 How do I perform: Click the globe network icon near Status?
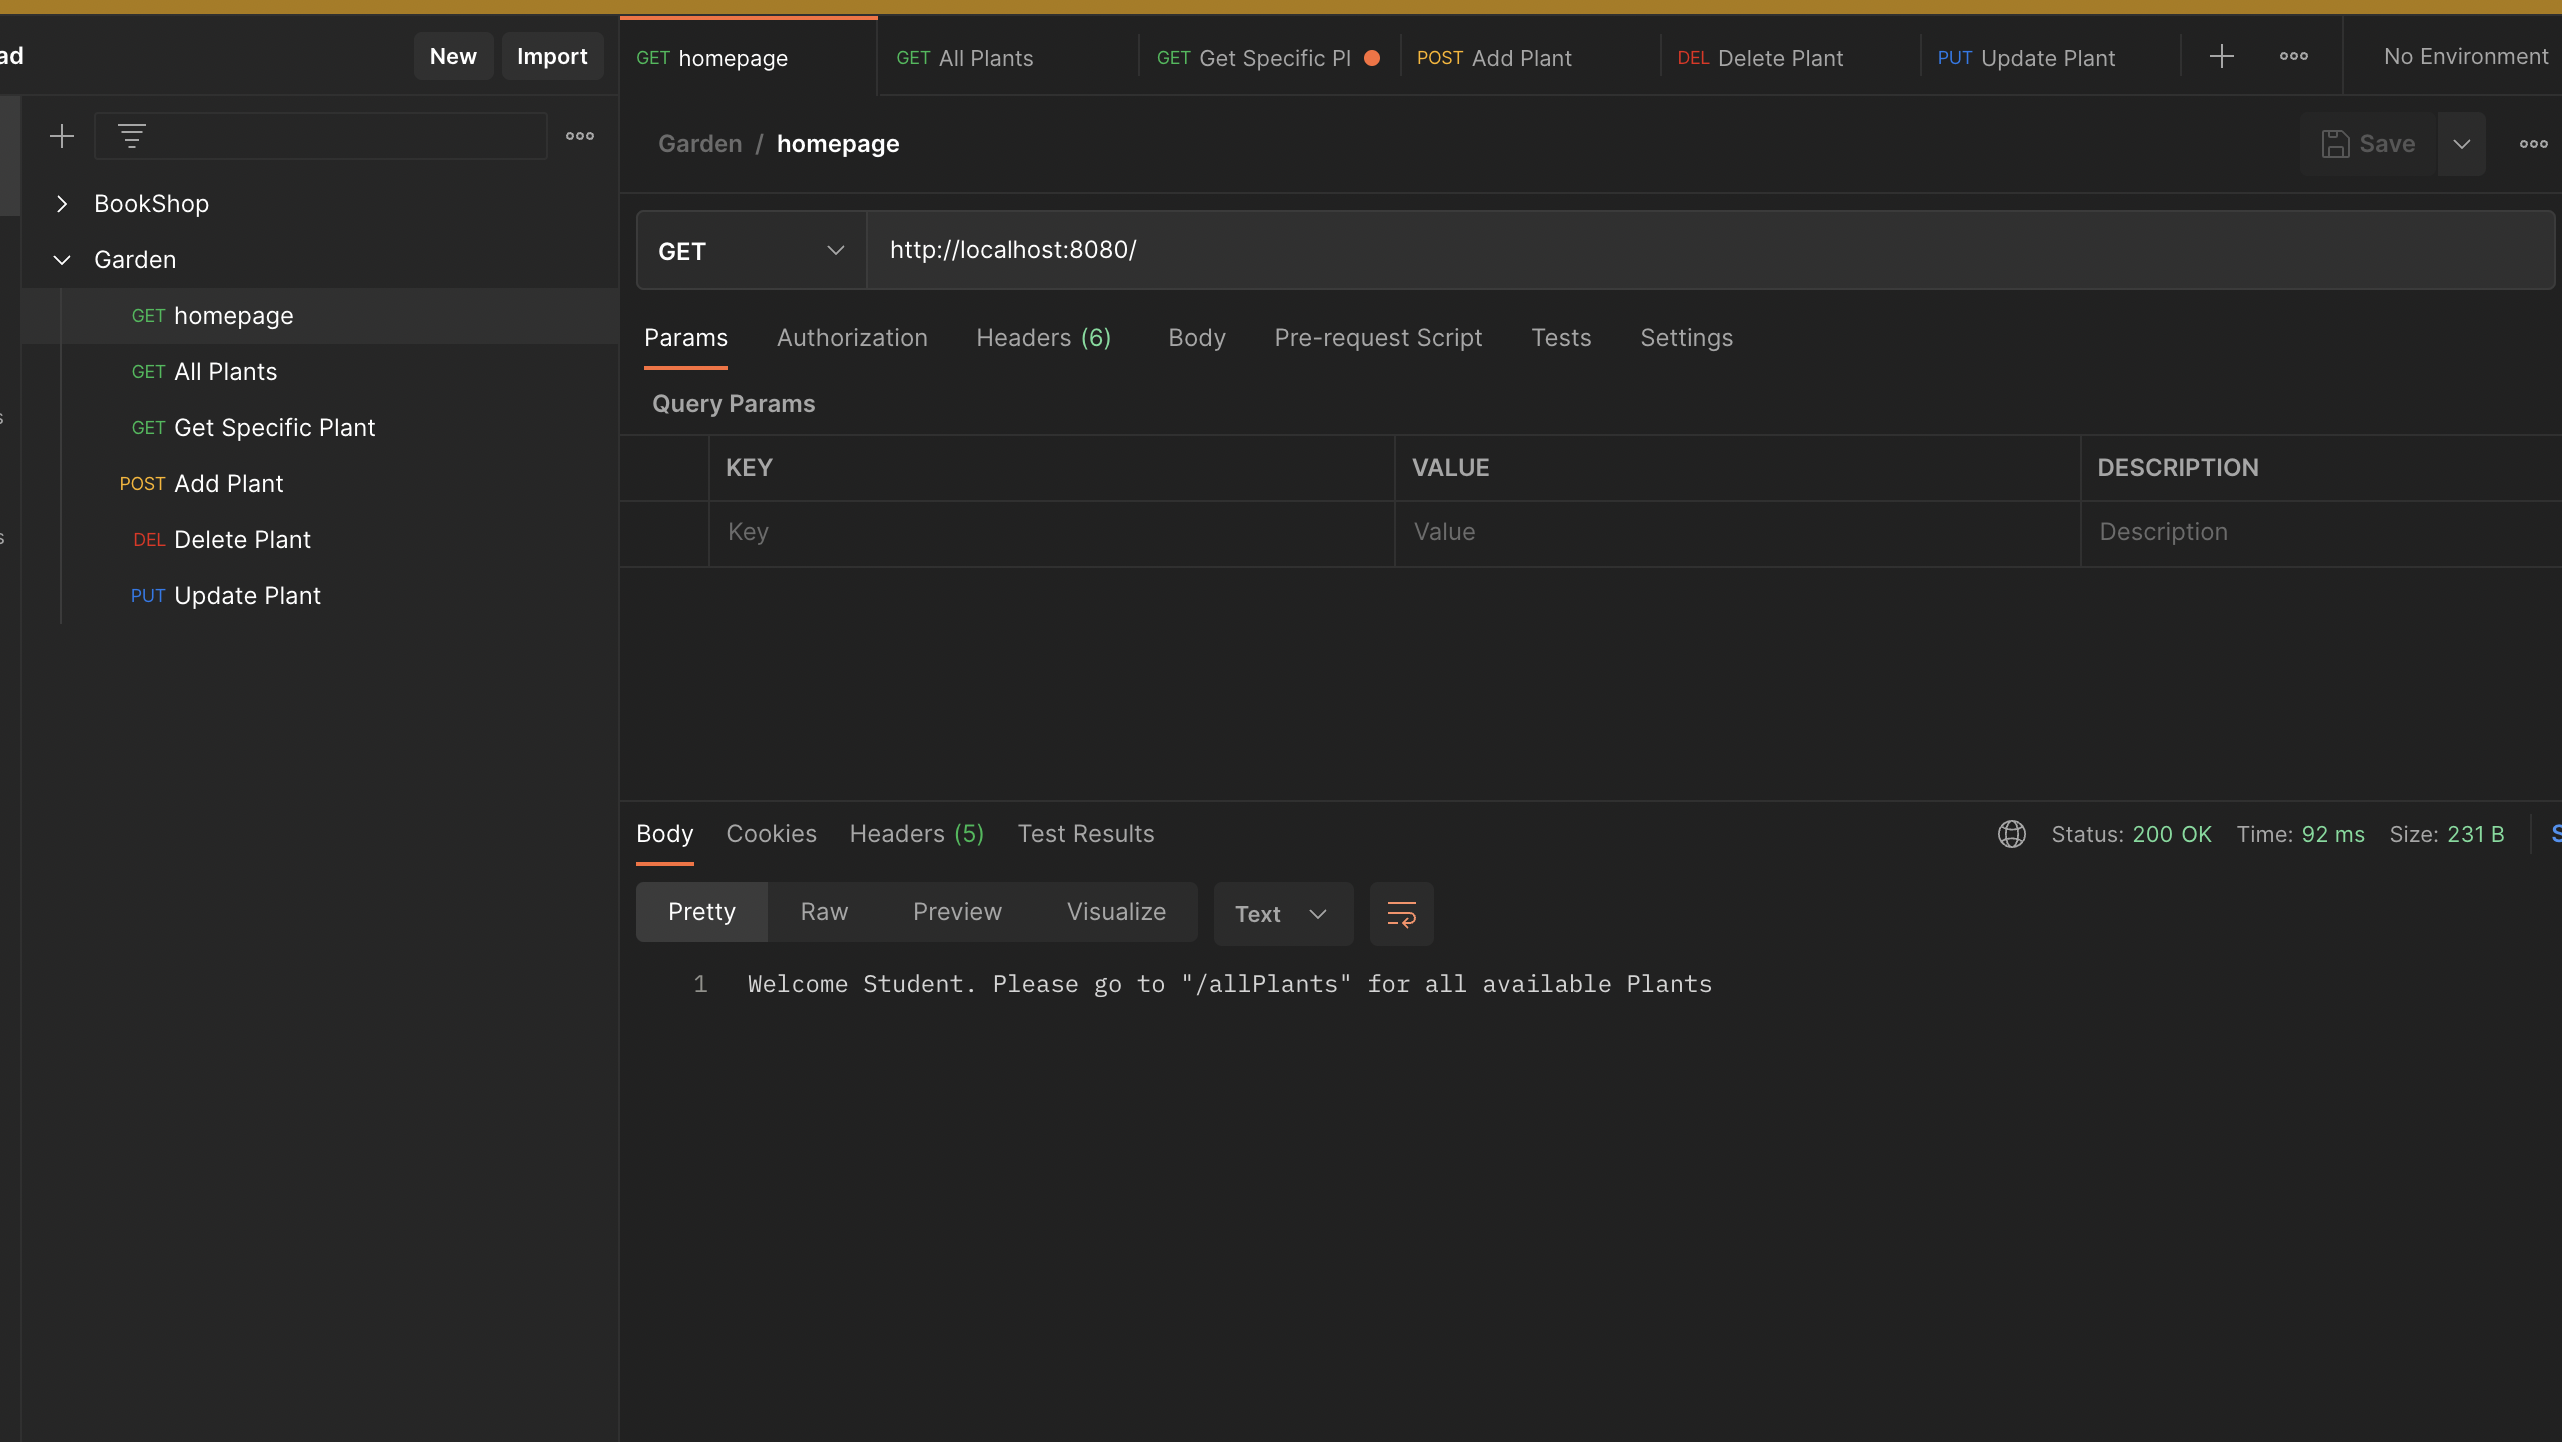(x=2011, y=834)
